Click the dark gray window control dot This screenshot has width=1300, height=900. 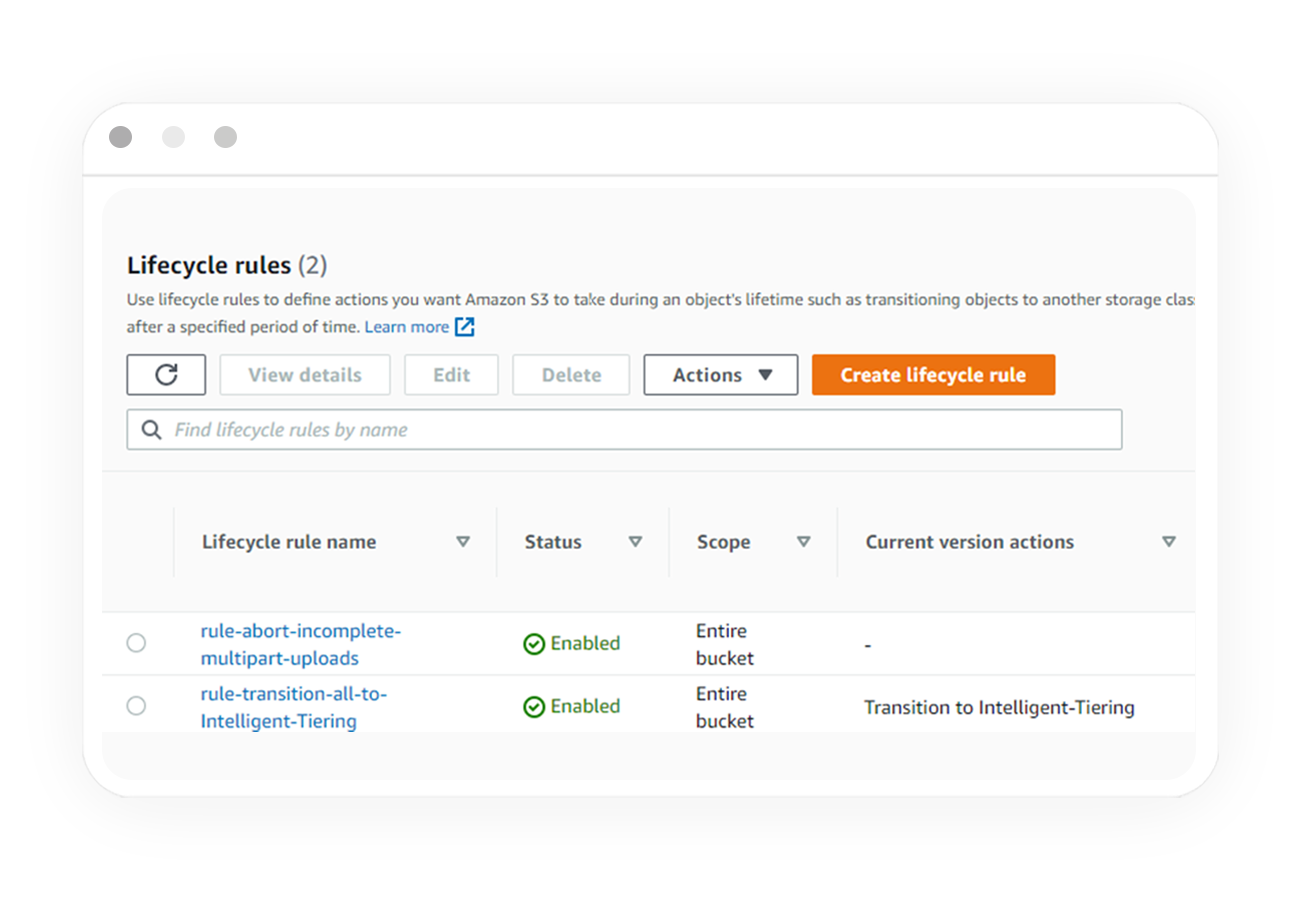[120, 137]
